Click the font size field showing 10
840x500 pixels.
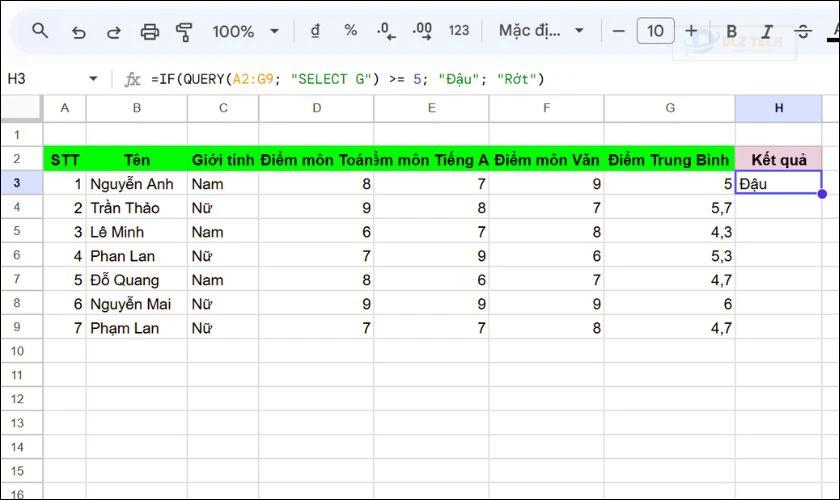pos(655,31)
